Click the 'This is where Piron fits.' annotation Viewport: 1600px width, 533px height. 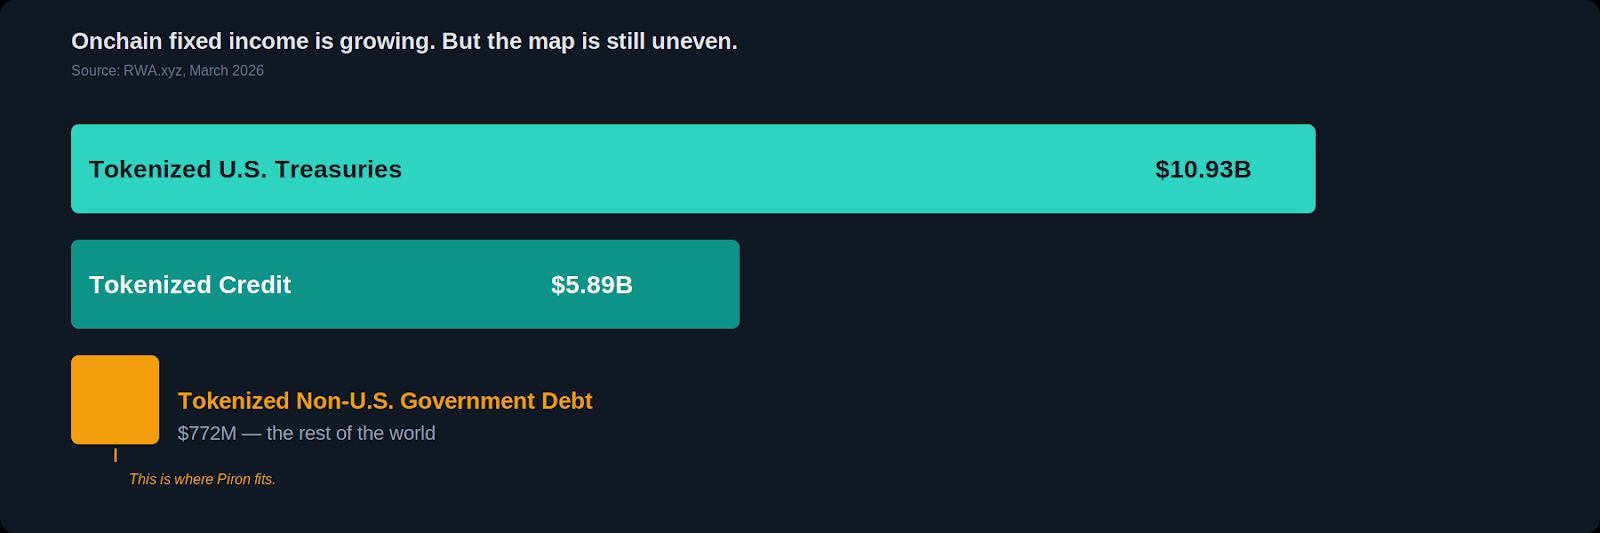click(202, 479)
